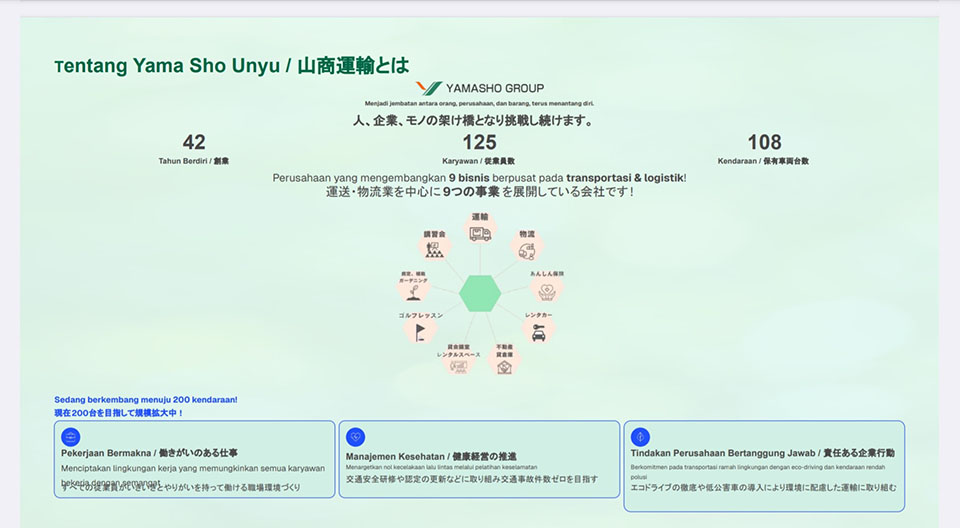Click the briefcase icon in Pekerjaan Bermakna card
The width and height of the screenshot is (960, 528).
(71, 437)
